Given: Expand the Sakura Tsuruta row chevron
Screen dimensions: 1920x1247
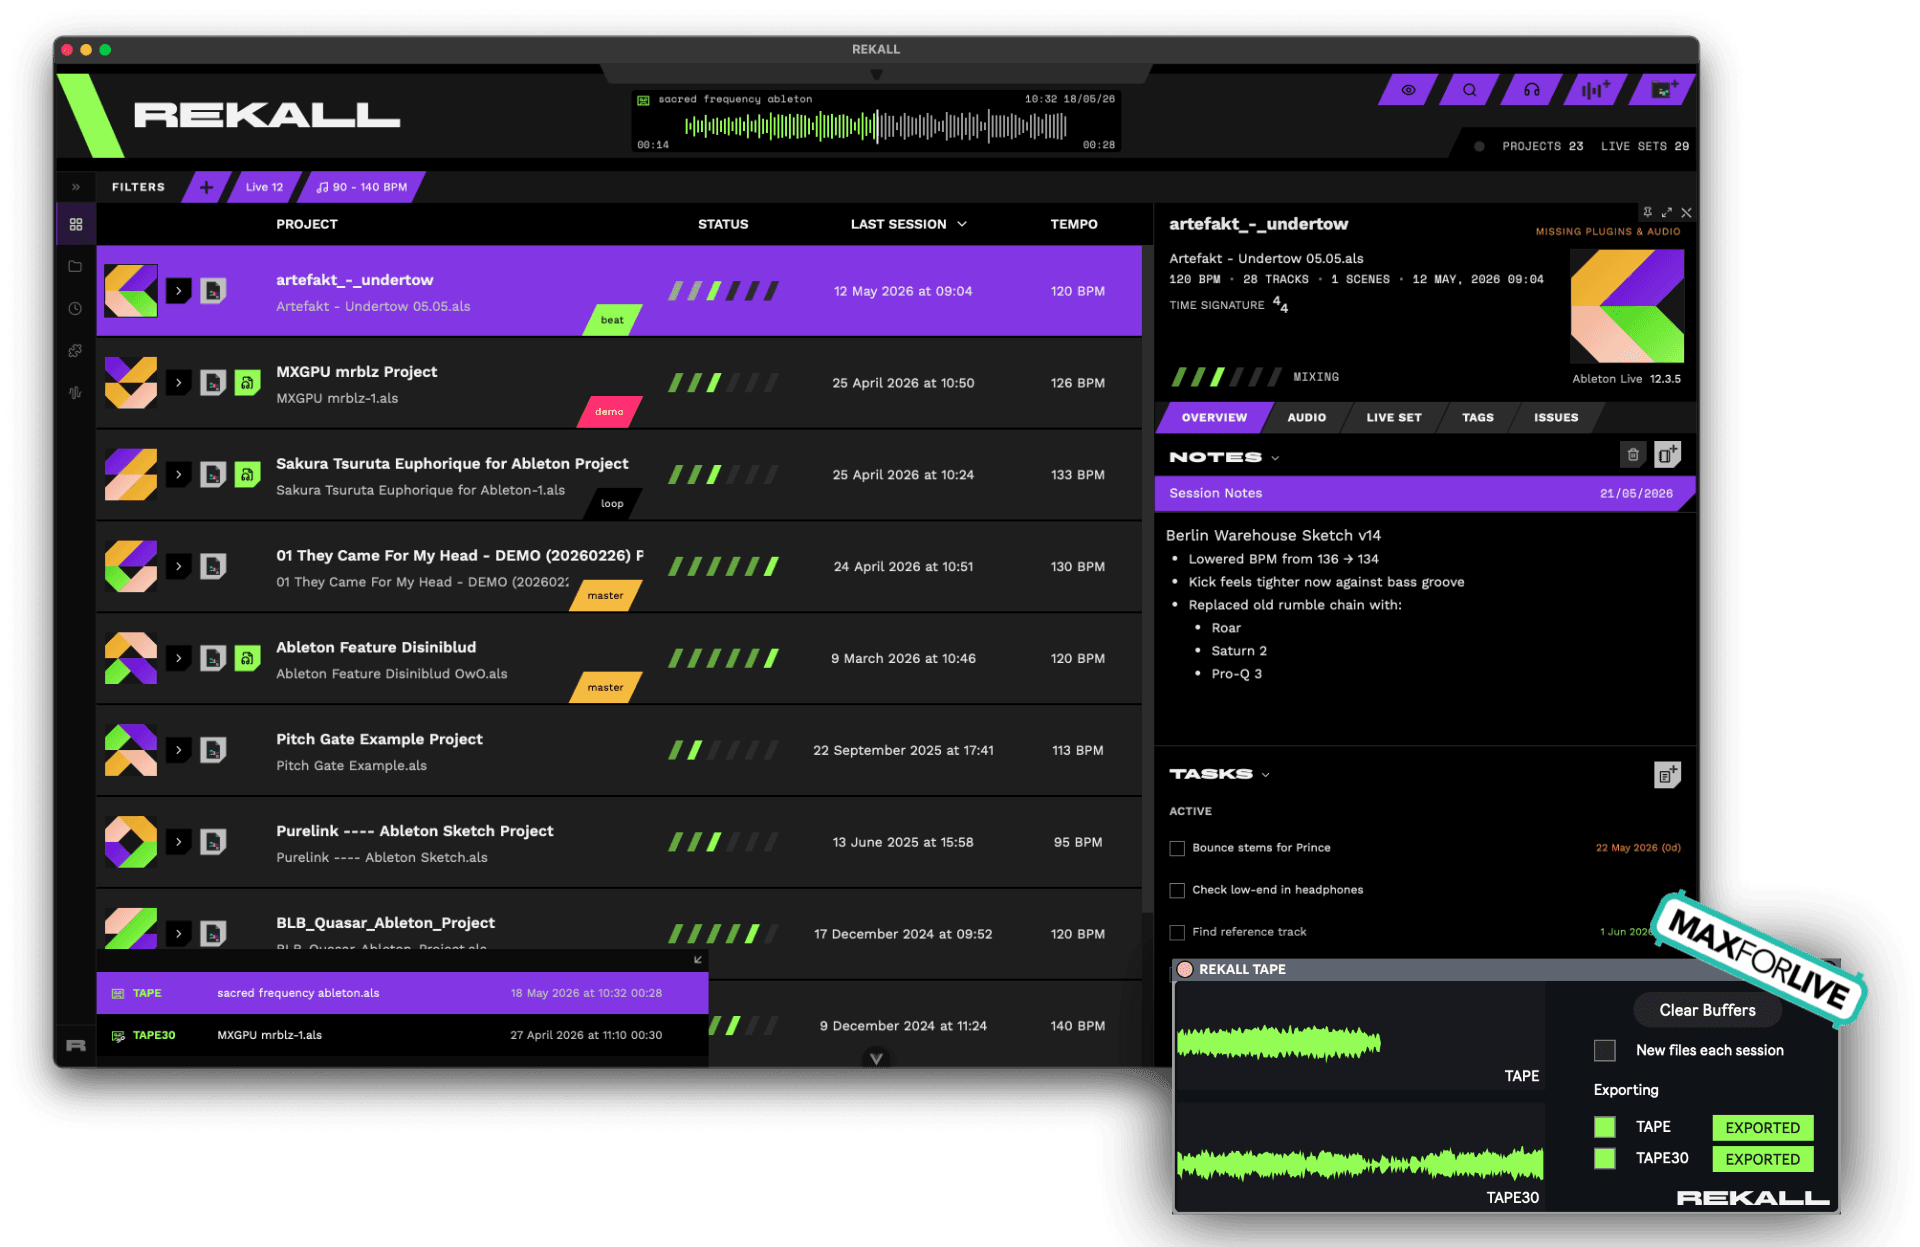Looking at the screenshot, I should tap(178, 475).
